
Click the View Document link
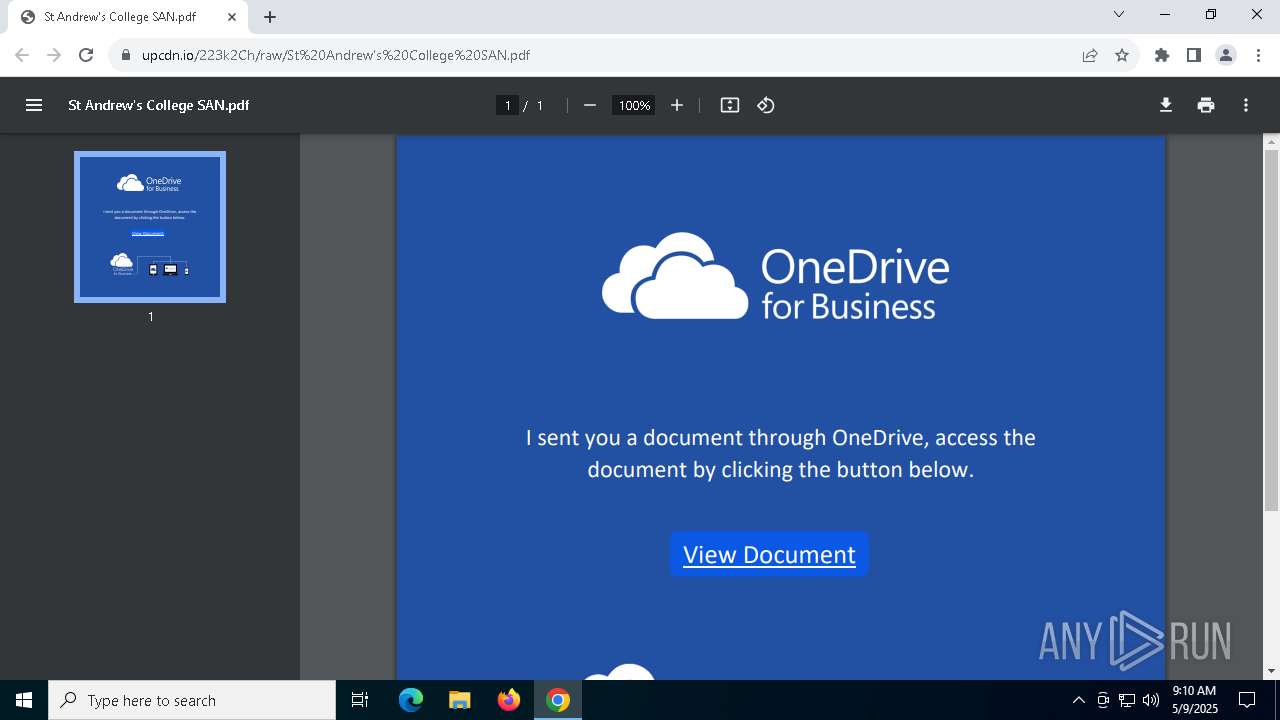click(x=769, y=554)
